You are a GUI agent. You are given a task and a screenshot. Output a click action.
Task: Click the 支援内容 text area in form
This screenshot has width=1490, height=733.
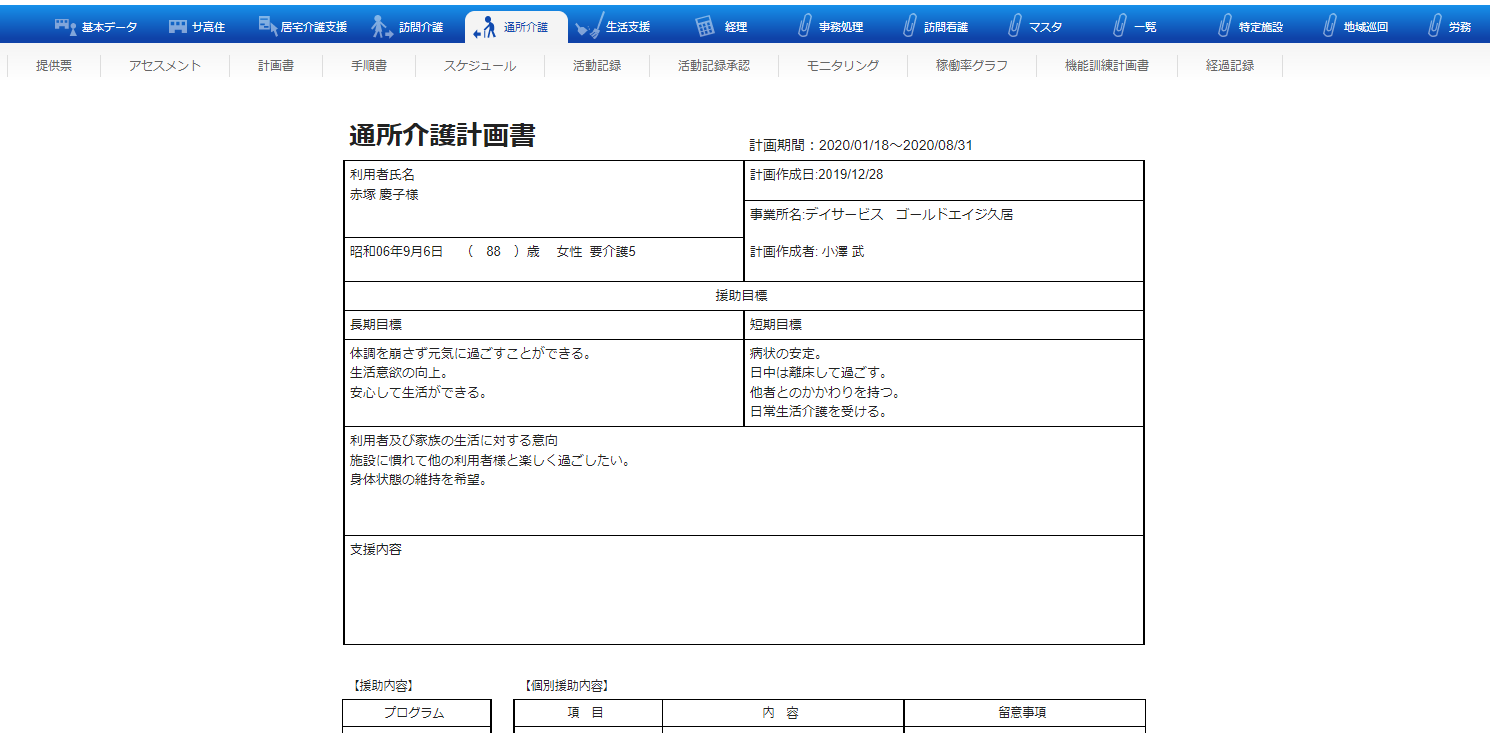tap(743, 598)
